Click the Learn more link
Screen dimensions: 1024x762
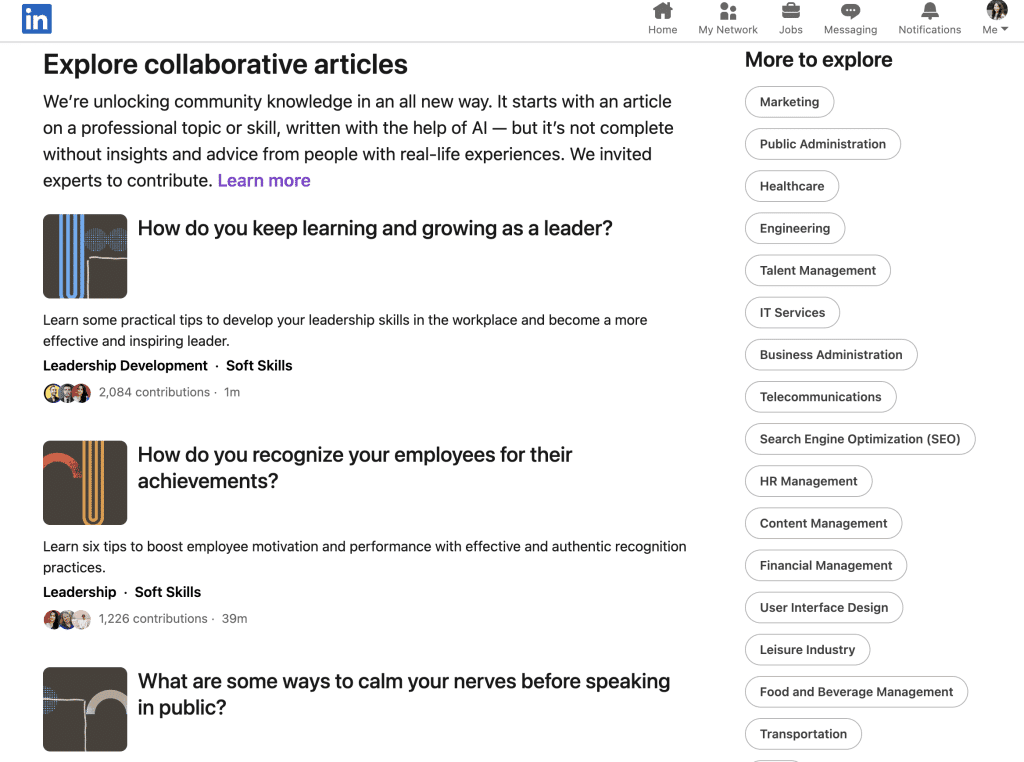264,180
